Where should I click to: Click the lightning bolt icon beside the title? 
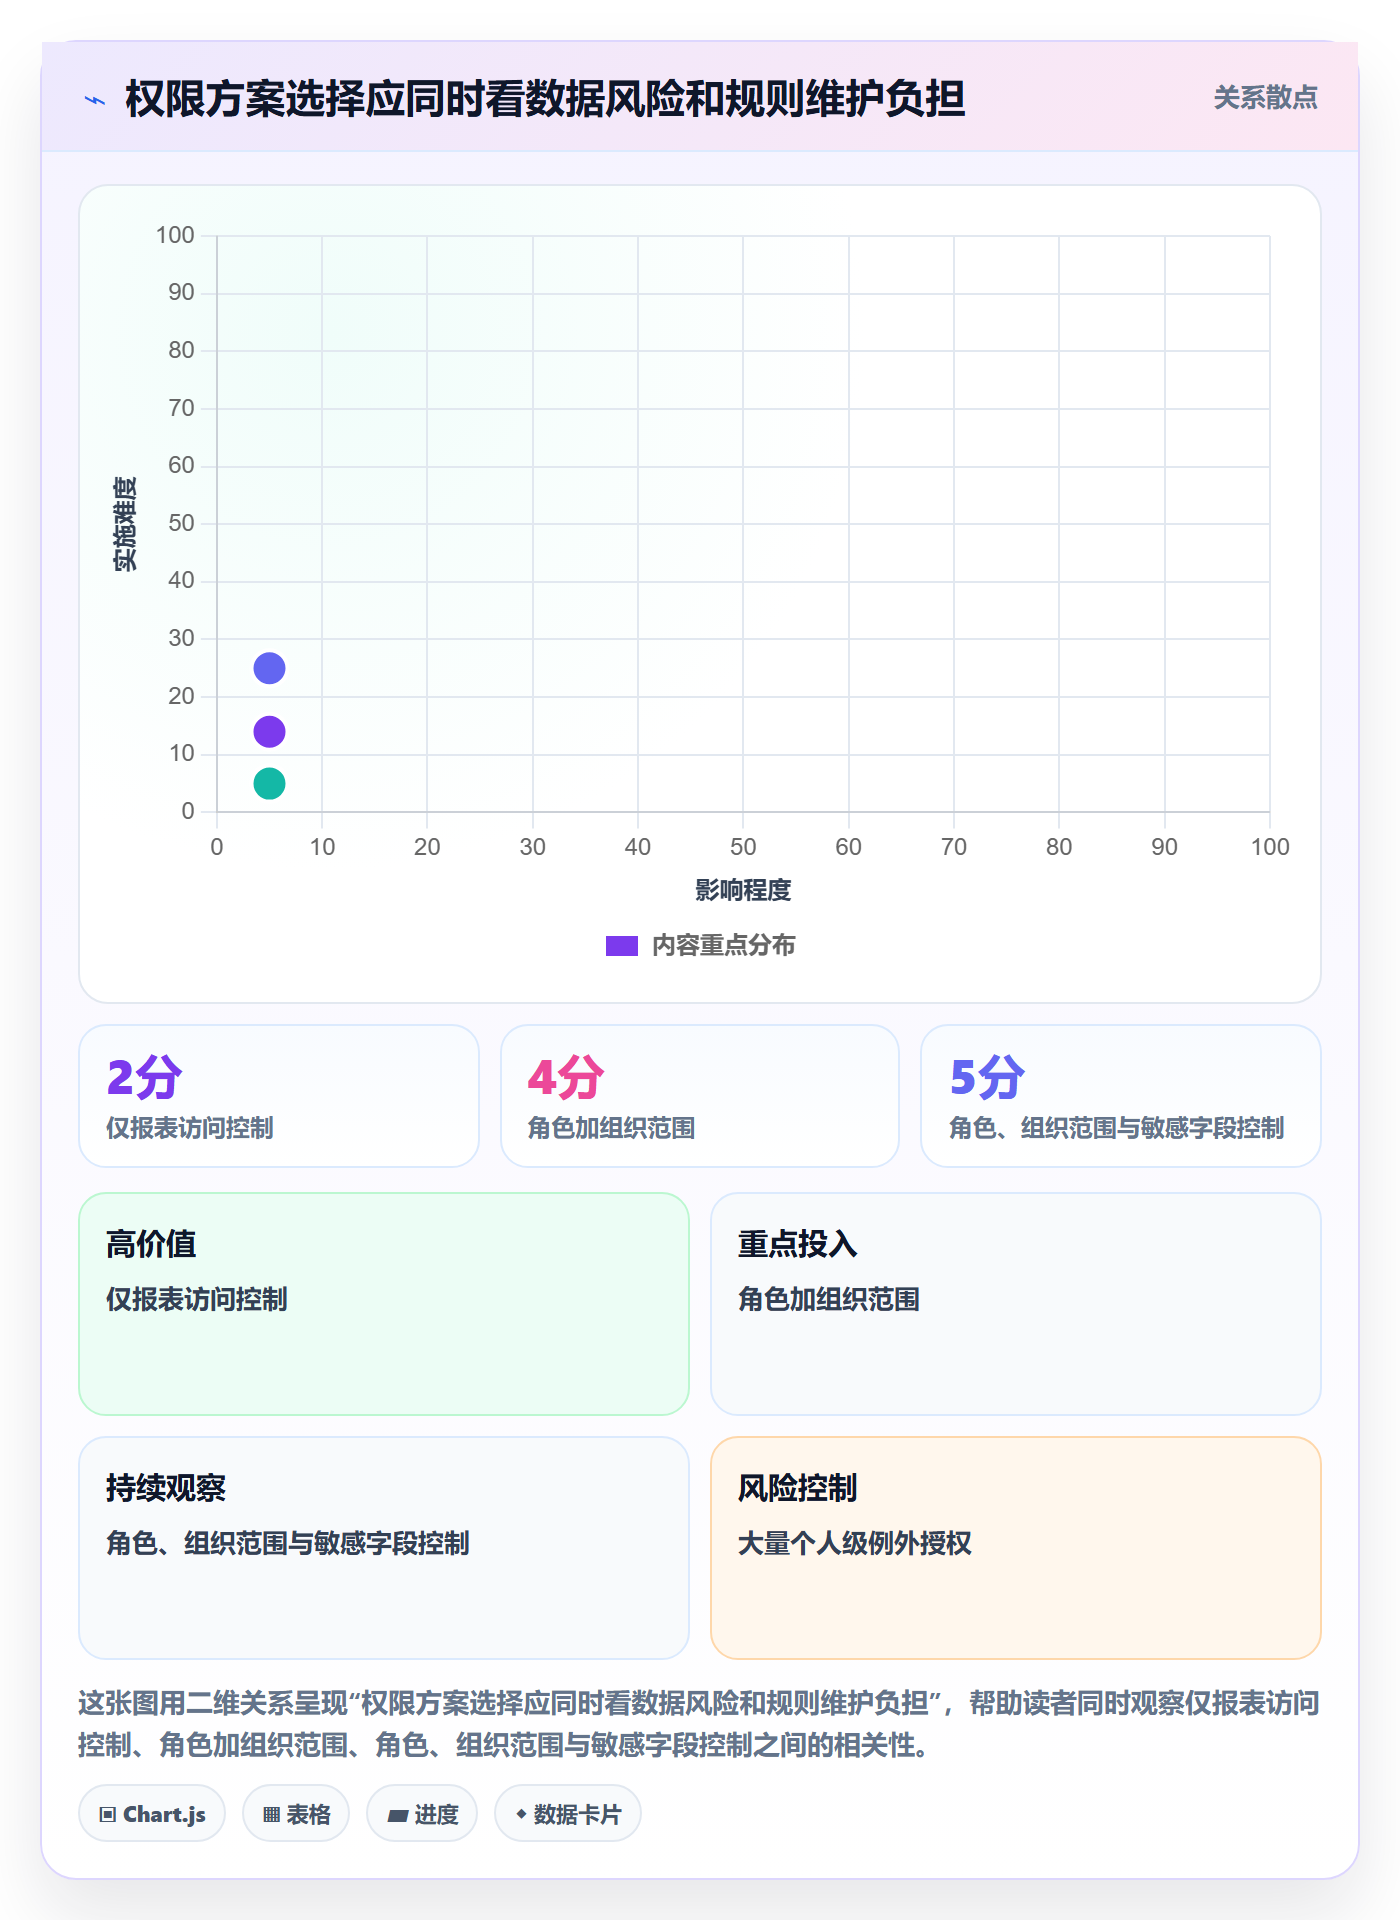pos(95,100)
